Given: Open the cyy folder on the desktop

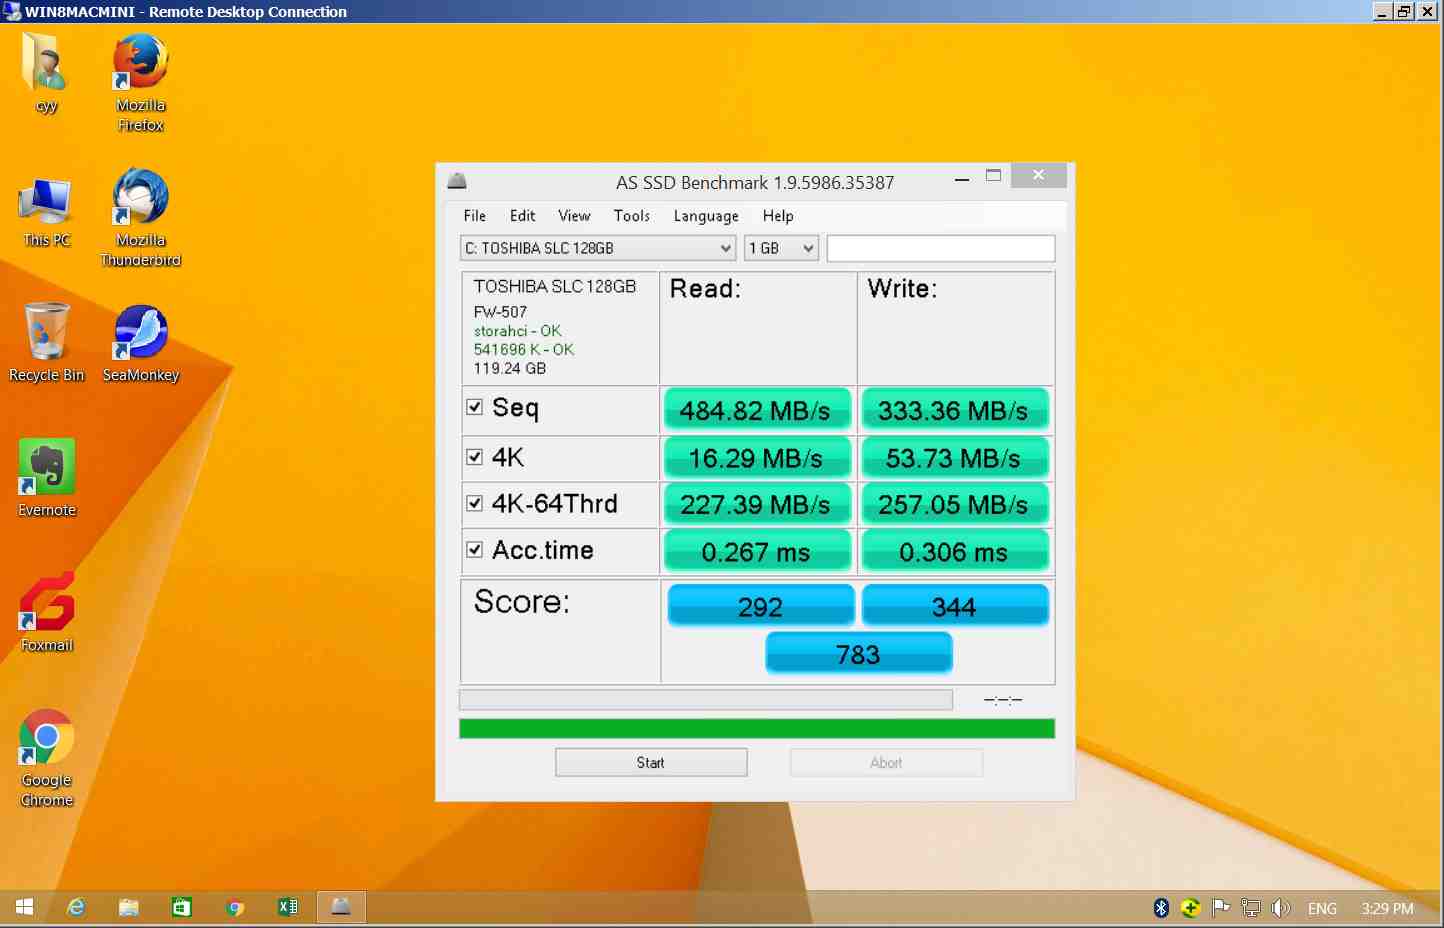Looking at the screenshot, I should coord(46,74).
